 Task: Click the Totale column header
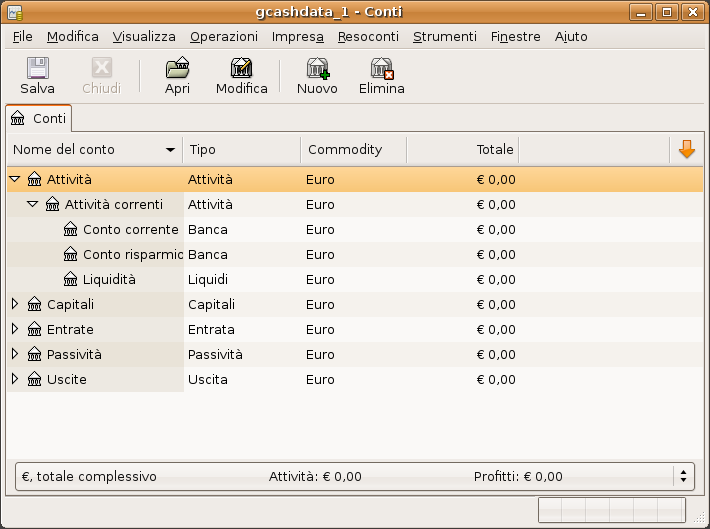[462, 149]
